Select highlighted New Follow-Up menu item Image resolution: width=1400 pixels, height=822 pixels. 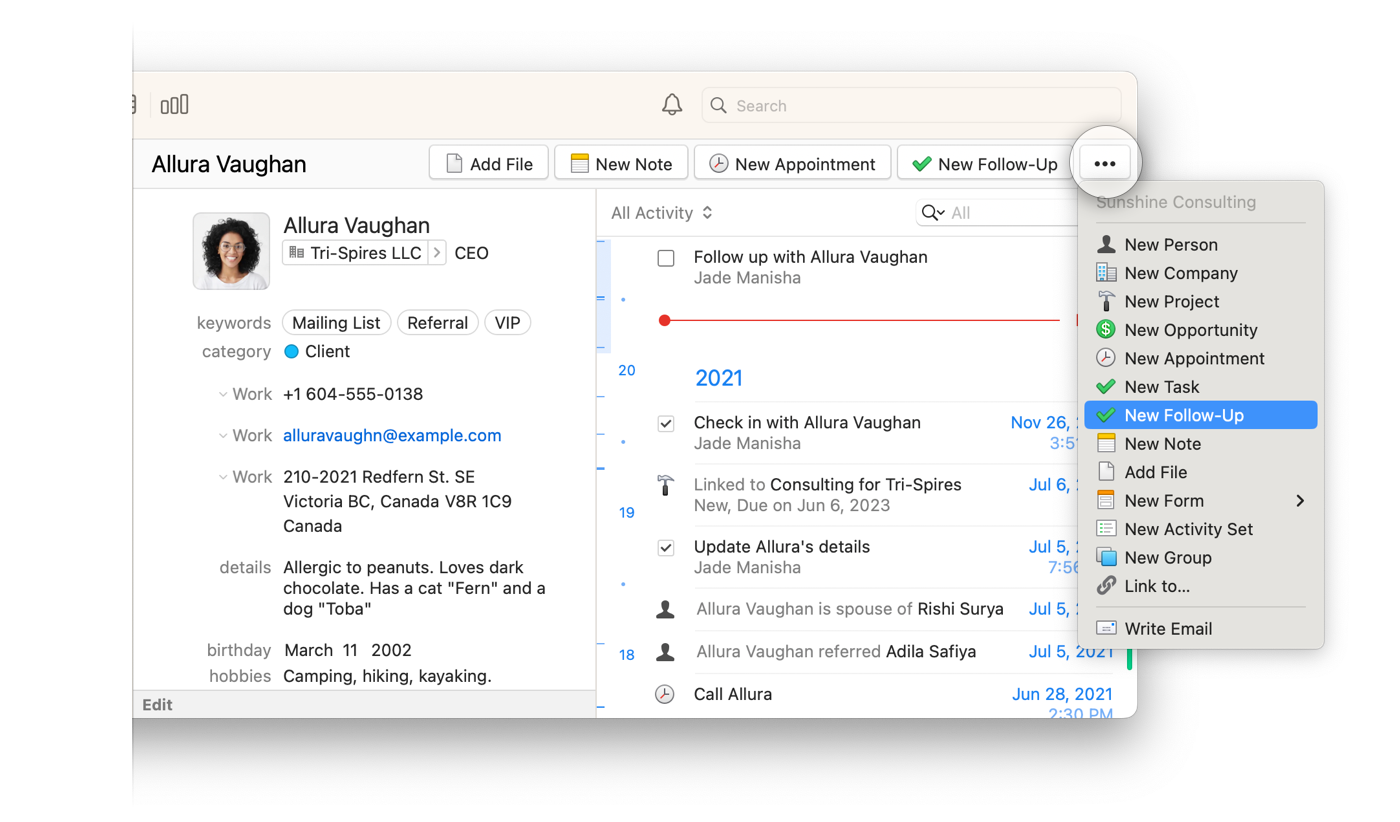click(1201, 415)
